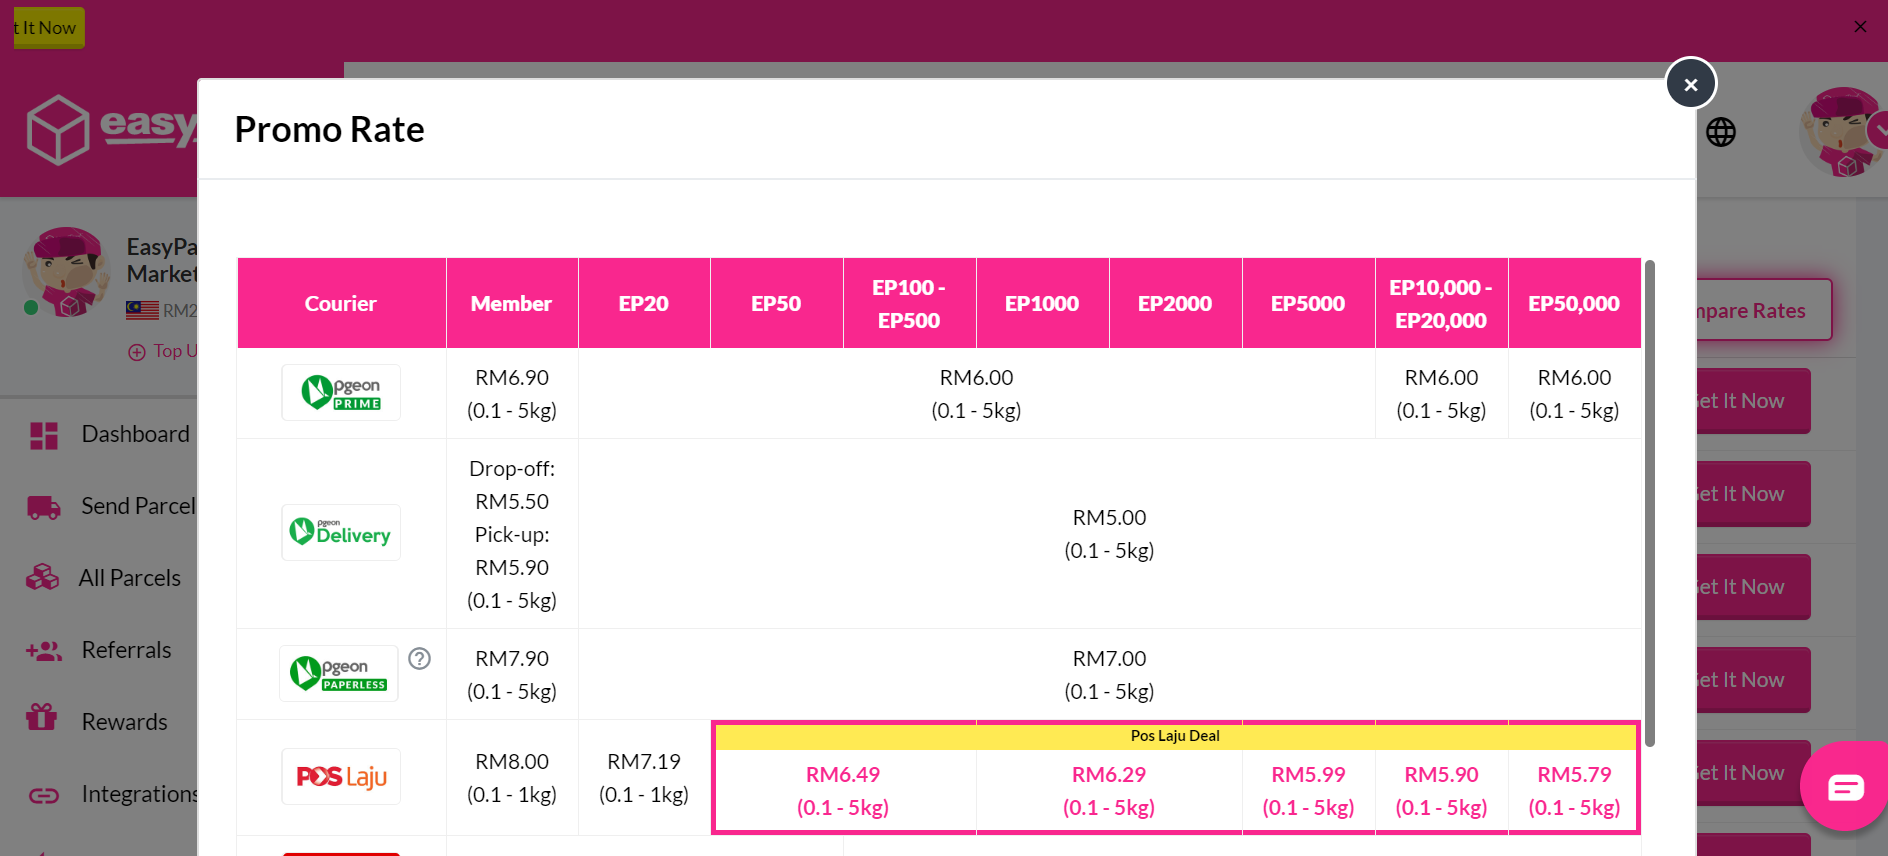Click the Pgeon Paperless courier logo
The height and width of the screenshot is (856, 1888).
[x=339, y=673]
